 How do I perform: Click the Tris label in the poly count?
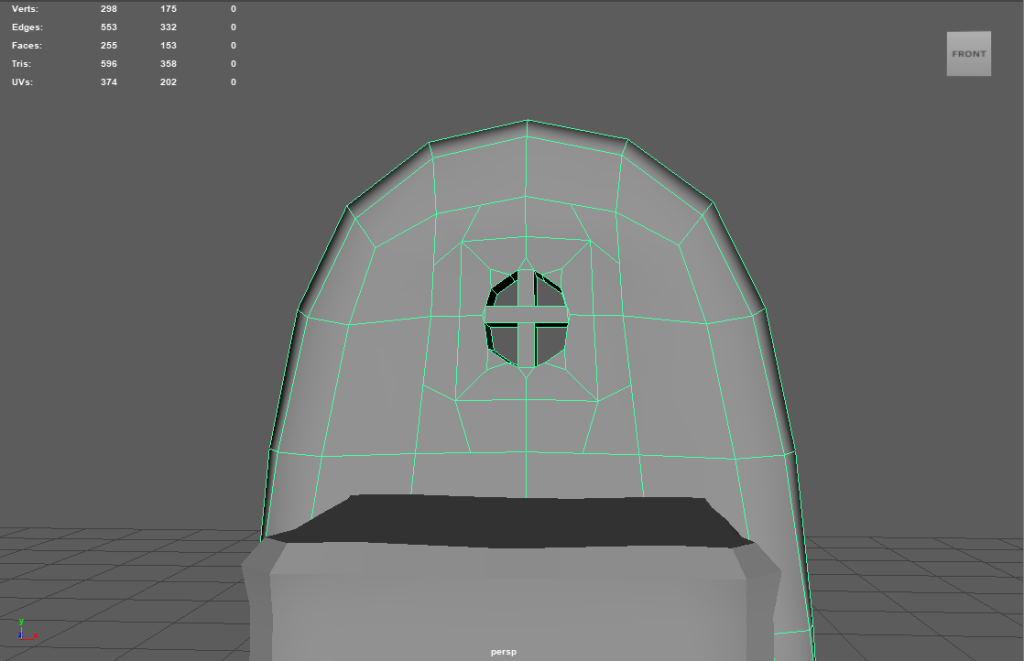pyautogui.click(x=22, y=64)
